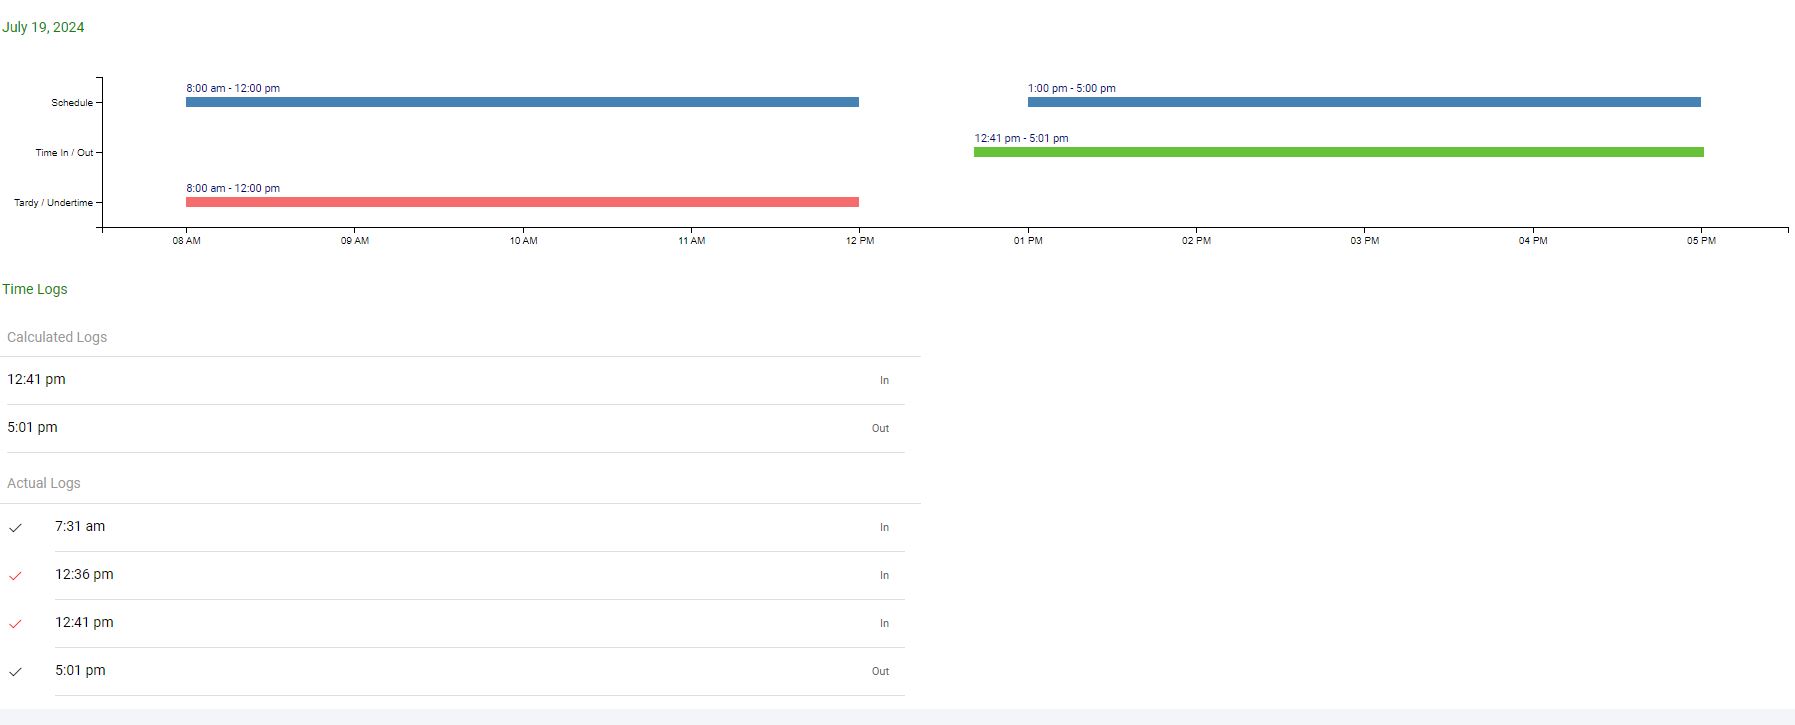This screenshot has width=1795, height=725.
Task: Select the blue 8:00 am - 12:00 pm schedule bar
Action: pos(522,102)
